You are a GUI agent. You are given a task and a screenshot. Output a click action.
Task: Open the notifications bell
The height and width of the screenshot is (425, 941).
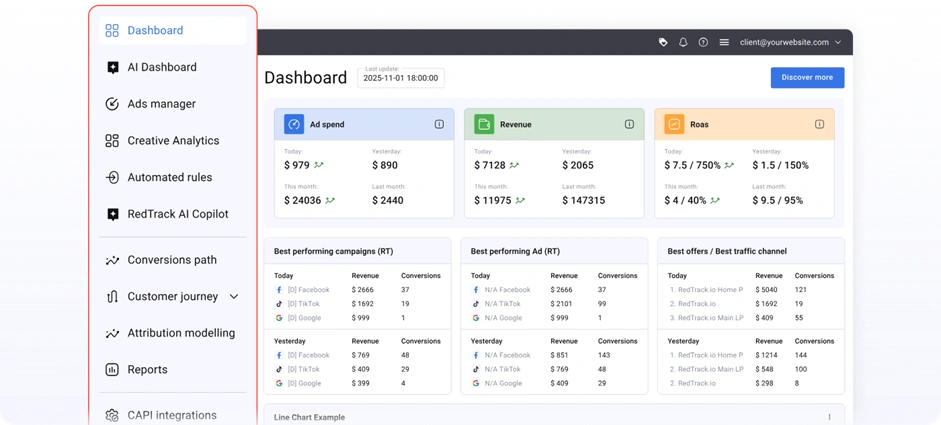(683, 43)
